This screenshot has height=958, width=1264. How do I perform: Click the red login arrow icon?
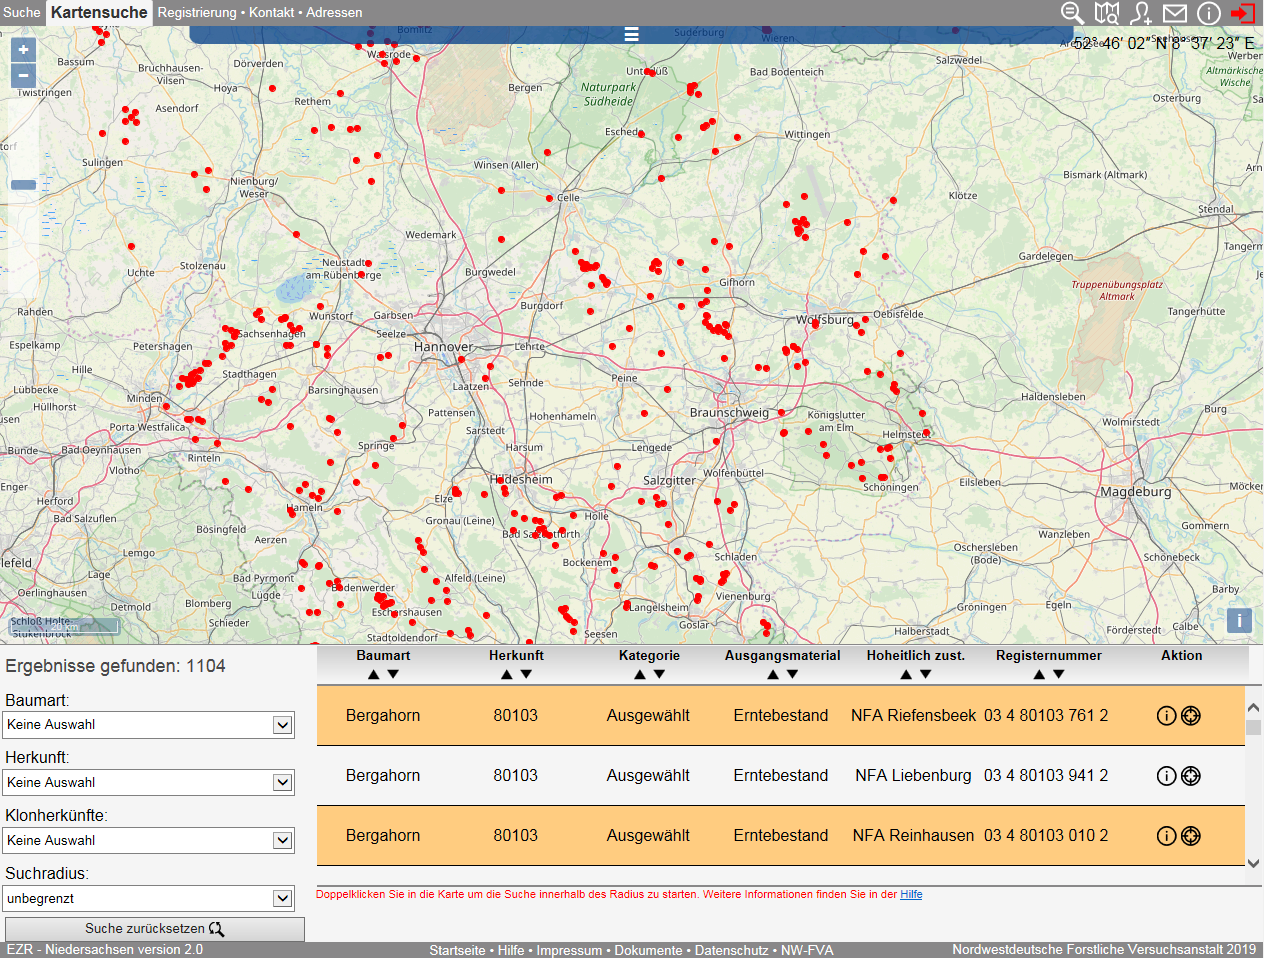click(x=1243, y=13)
